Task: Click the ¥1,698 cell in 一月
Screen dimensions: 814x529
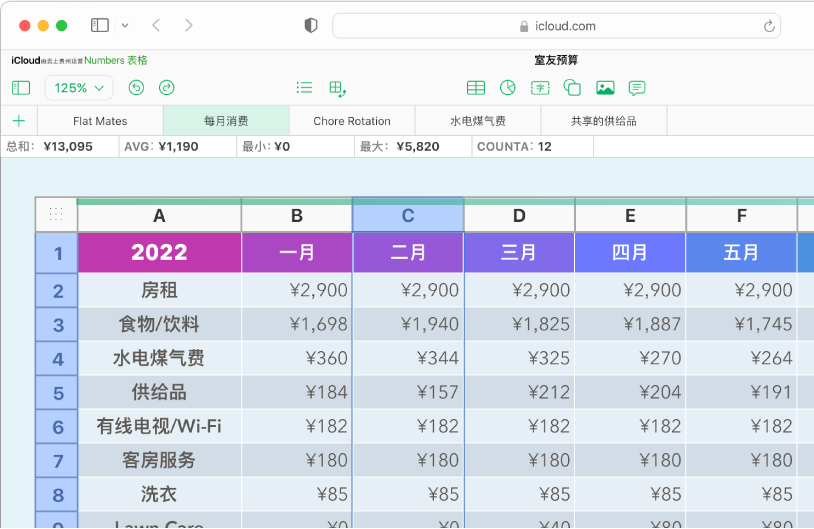Action: pyautogui.click(x=297, y=324)
